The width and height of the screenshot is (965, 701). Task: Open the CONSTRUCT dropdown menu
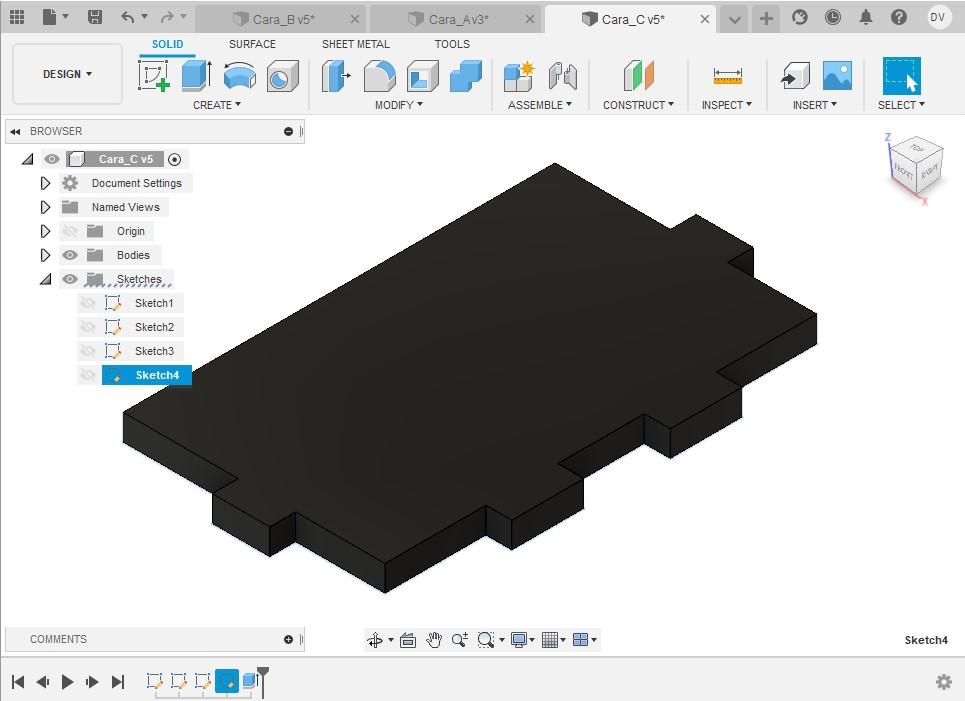638,105
